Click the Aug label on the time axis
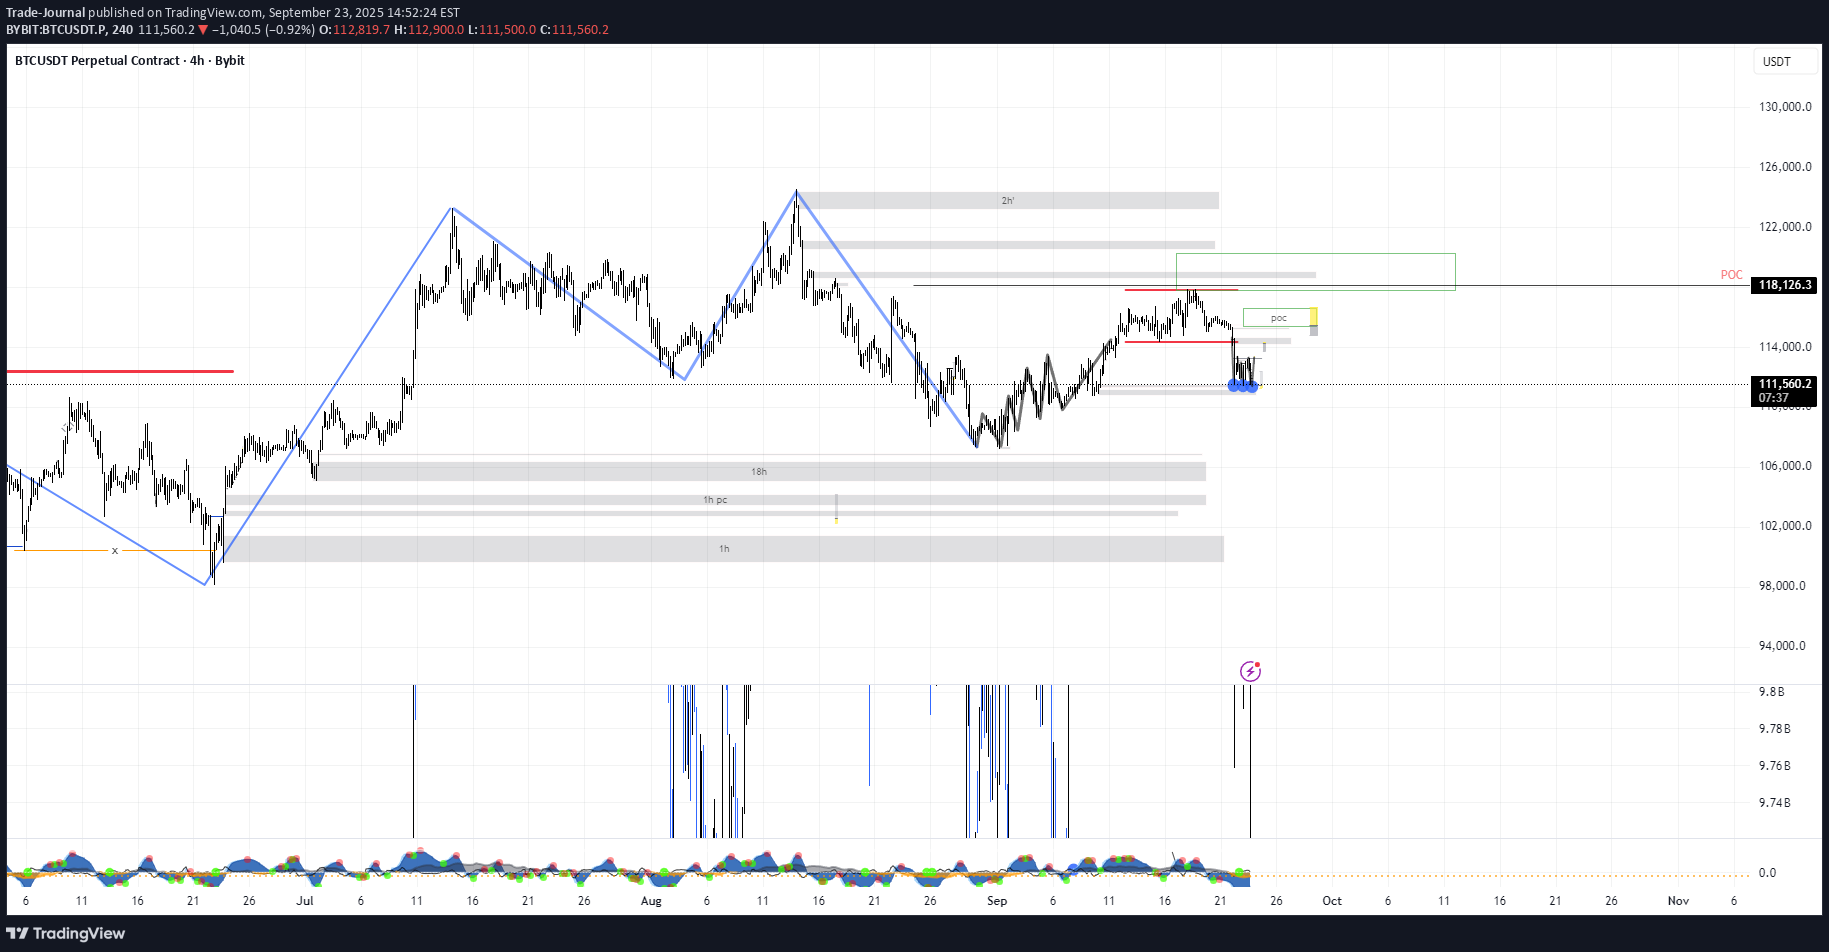 (x=651, y=901)
